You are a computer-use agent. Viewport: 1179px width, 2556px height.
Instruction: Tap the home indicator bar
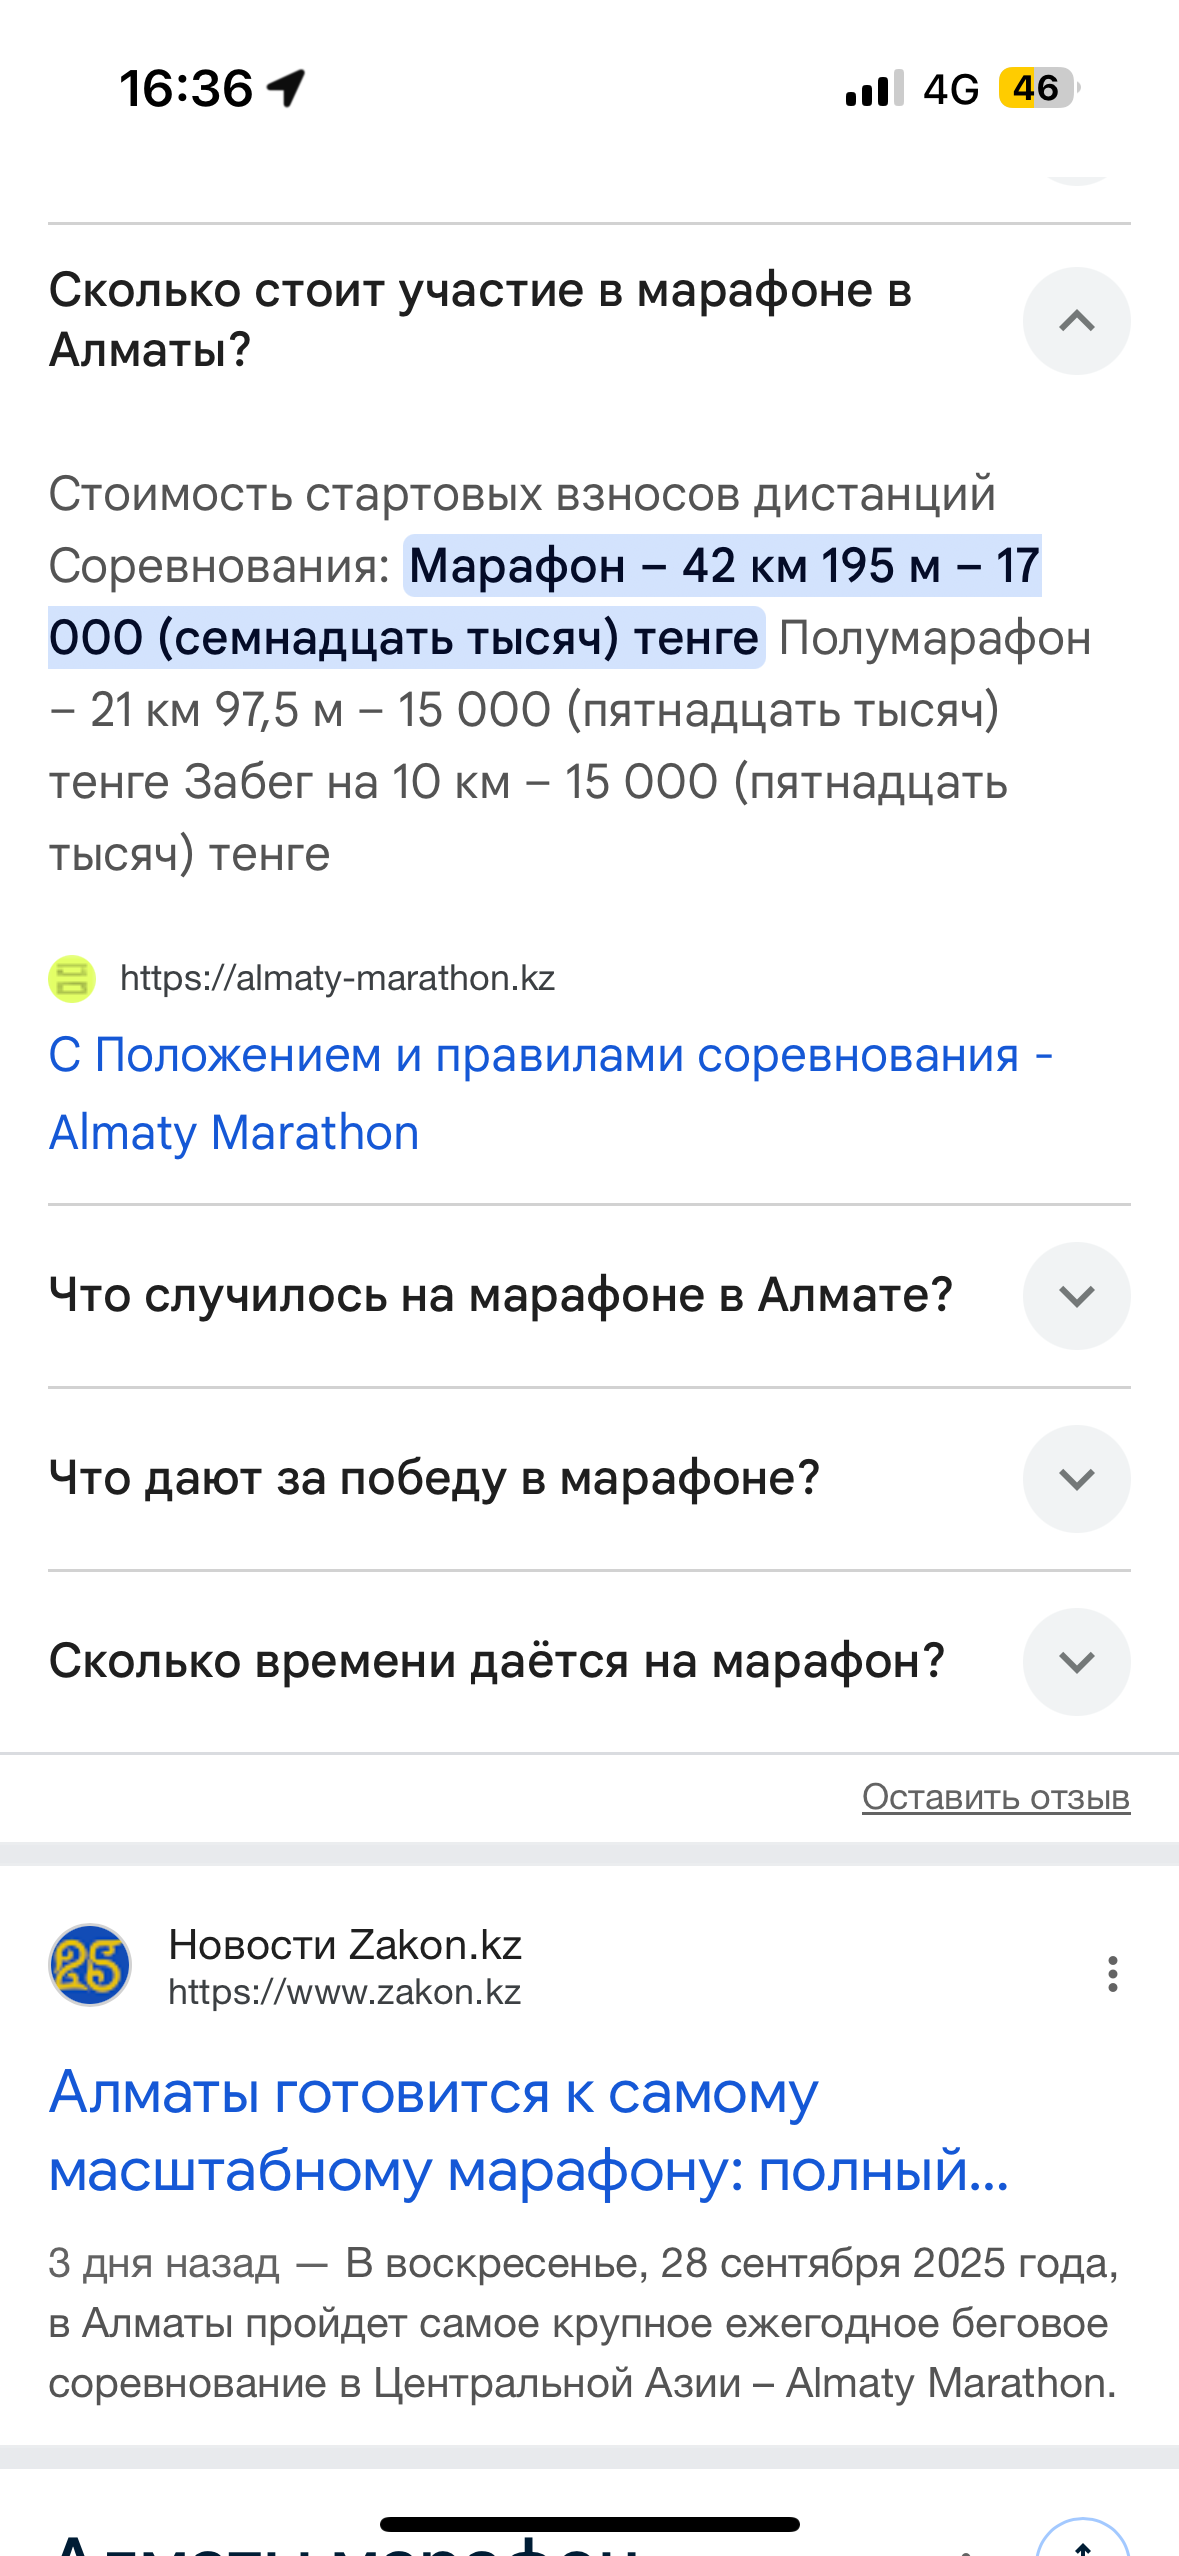click(590, 2524)
